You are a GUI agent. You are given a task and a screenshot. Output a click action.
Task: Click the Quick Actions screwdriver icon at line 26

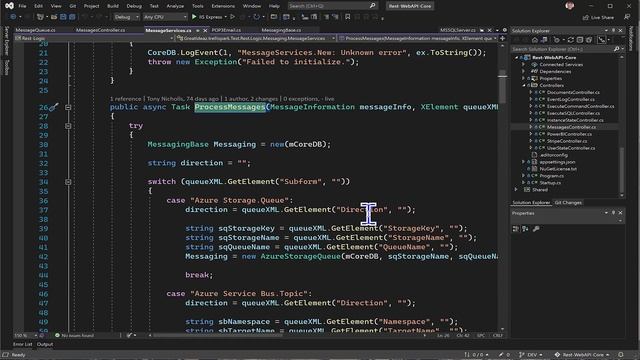coord(53,107)
